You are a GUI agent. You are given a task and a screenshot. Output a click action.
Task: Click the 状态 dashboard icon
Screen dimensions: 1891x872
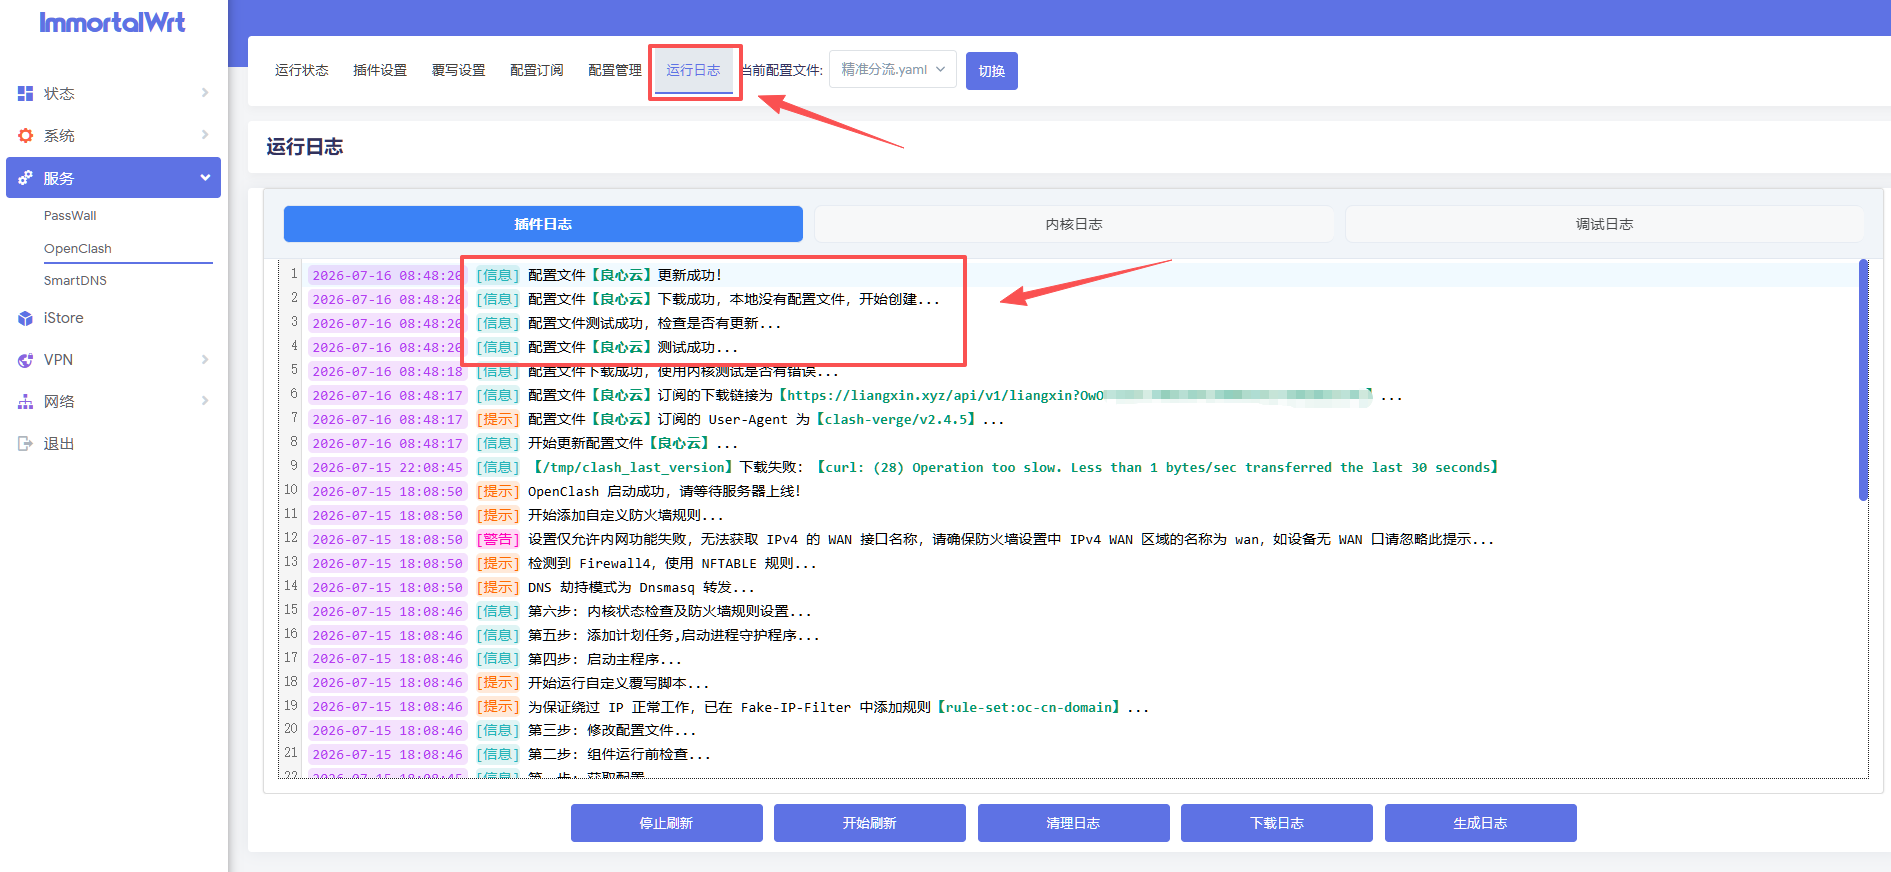pos(26,93)
